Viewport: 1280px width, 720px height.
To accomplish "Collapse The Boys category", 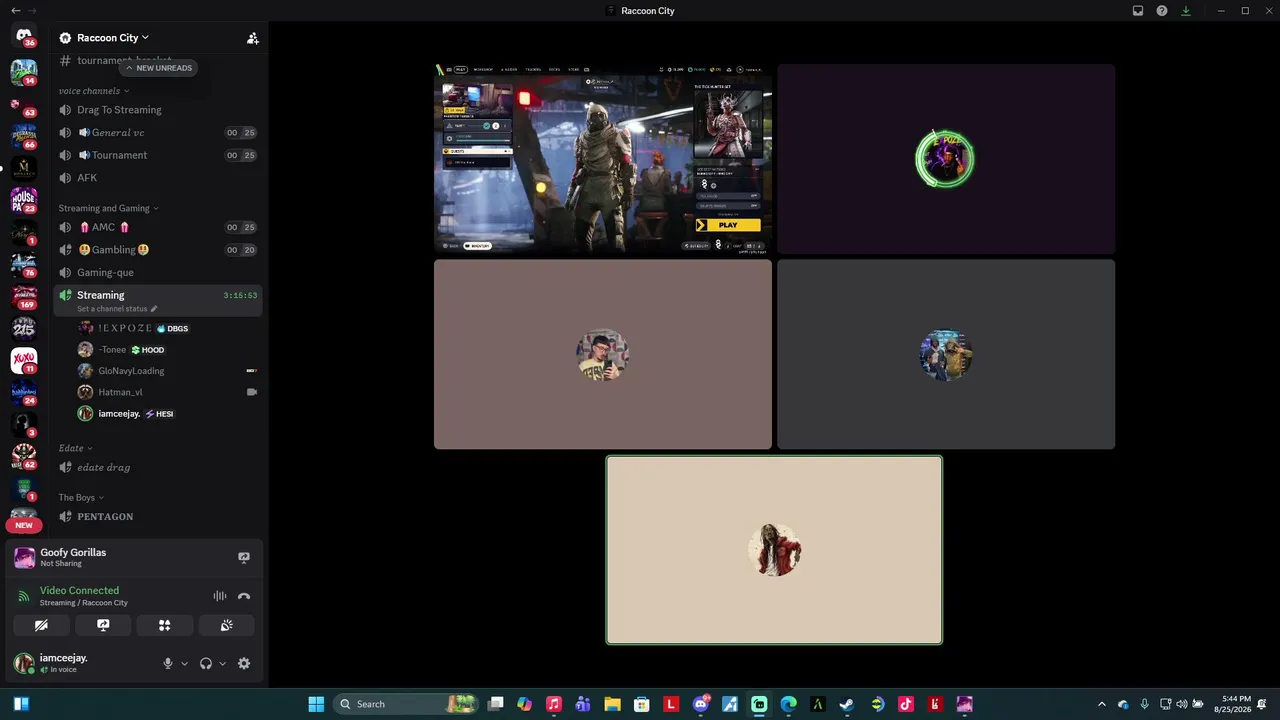I will pyautogui.click(x=81, y=497).
